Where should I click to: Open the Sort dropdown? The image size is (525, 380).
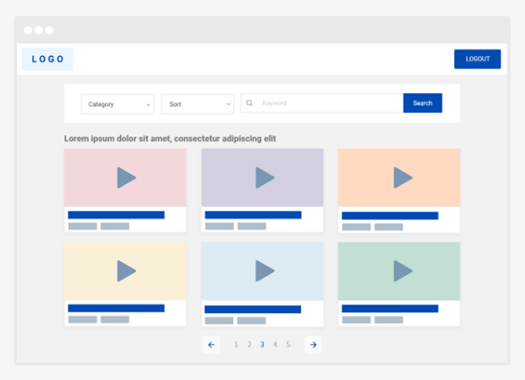[x=198, y=104]
